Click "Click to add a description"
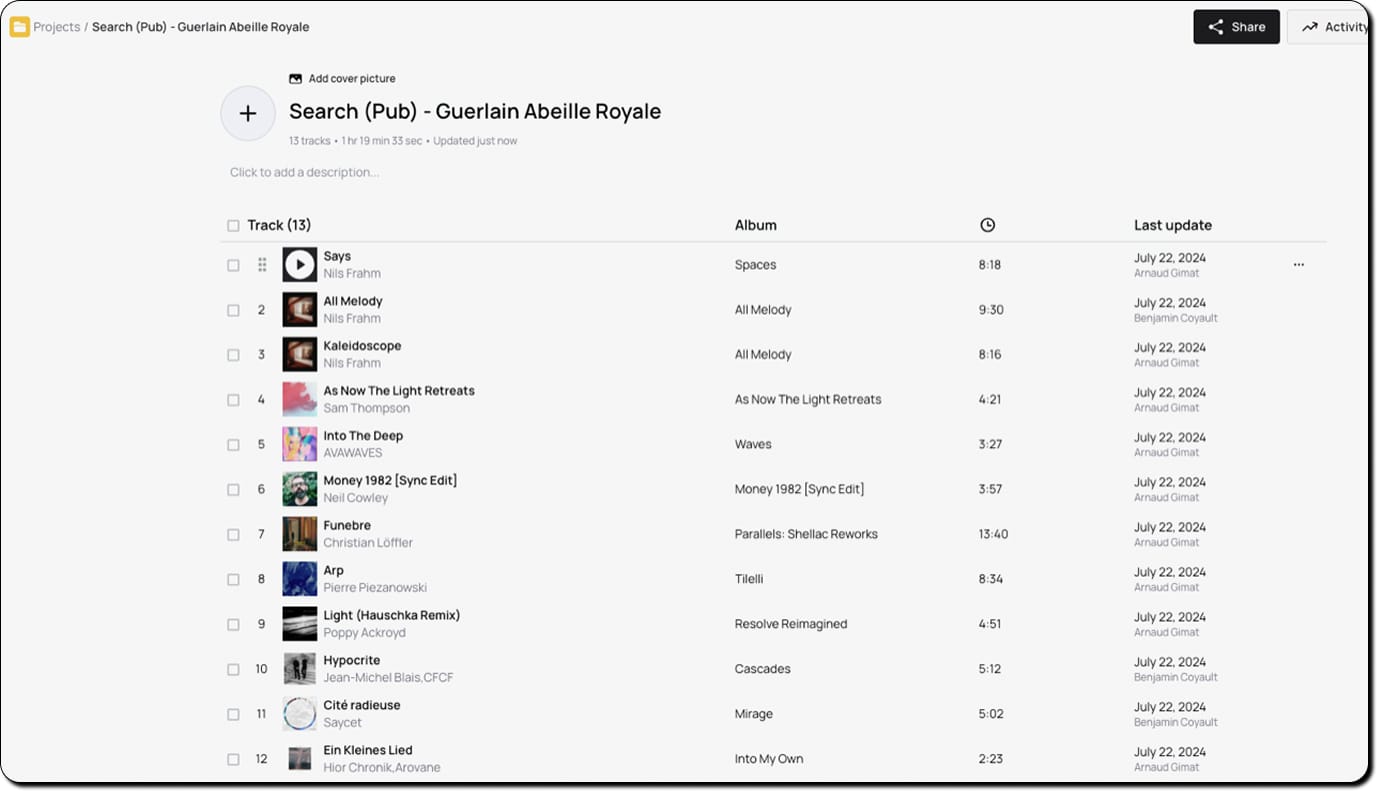 click(x=304, y=172)
